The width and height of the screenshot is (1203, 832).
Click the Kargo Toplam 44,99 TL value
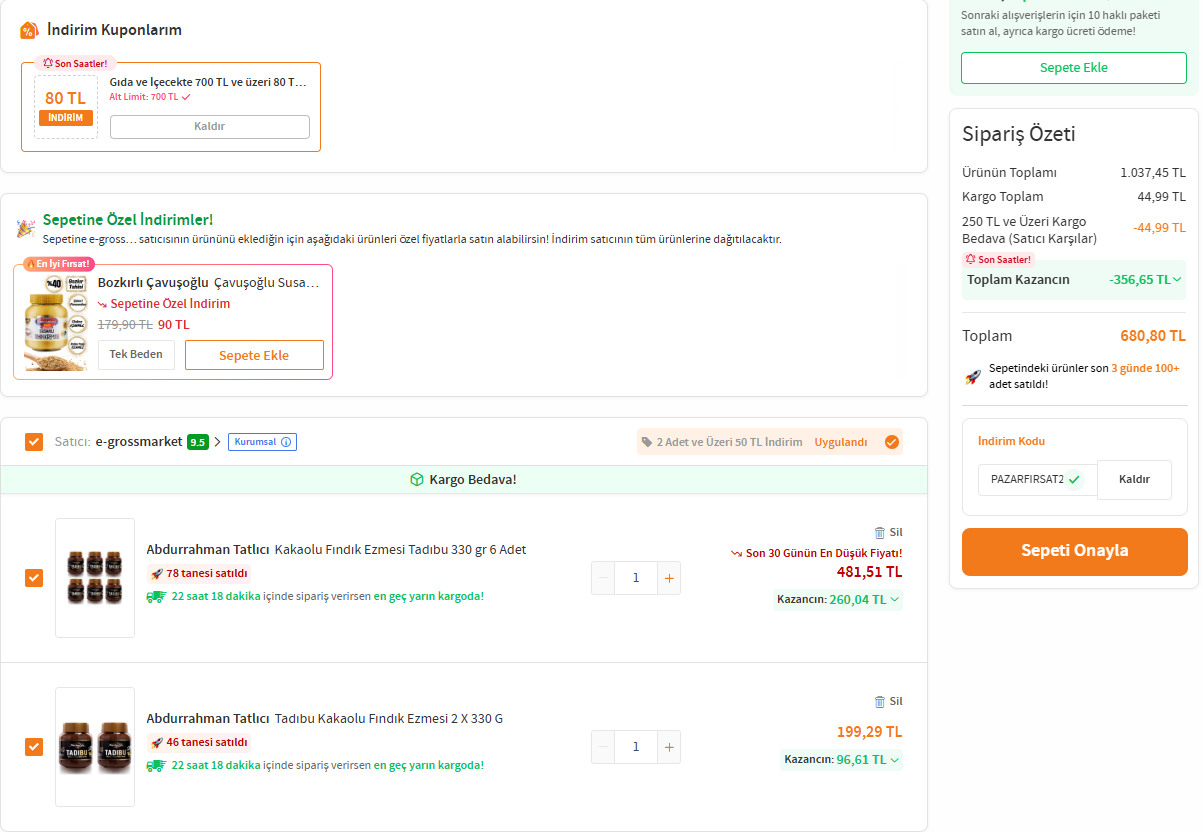point(1161,197)
